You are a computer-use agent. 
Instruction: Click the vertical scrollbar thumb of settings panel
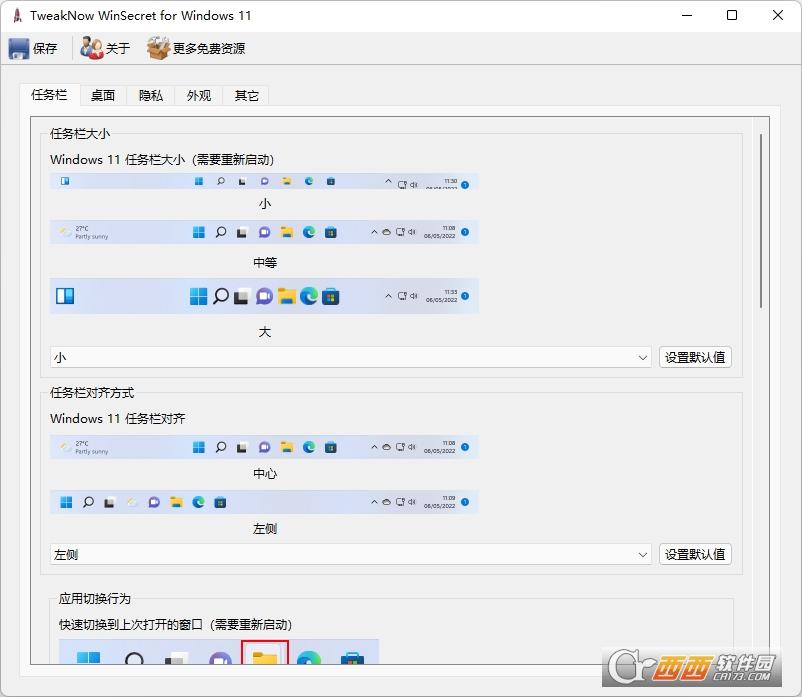tap(761, 221)
